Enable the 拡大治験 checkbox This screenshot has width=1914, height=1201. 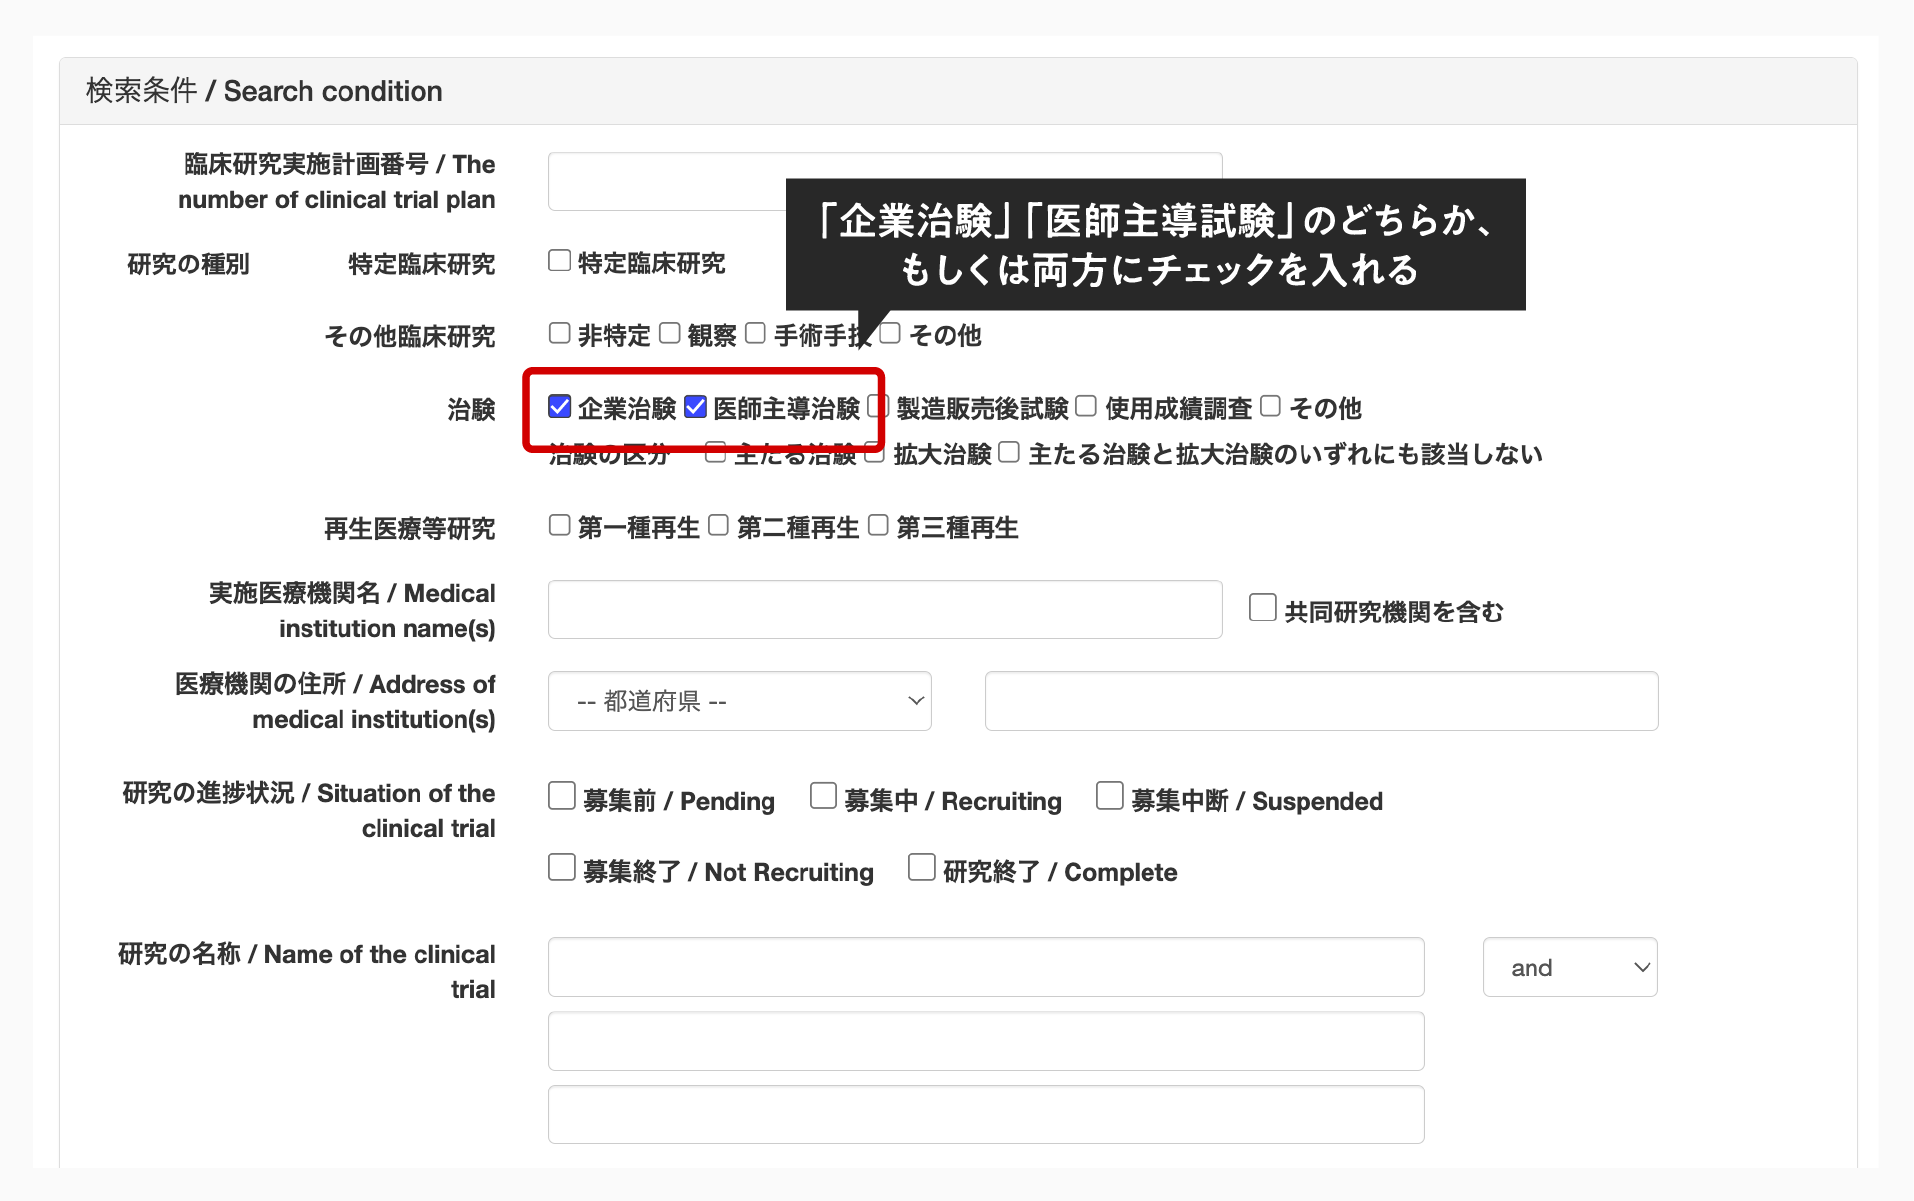click(874, 451)
